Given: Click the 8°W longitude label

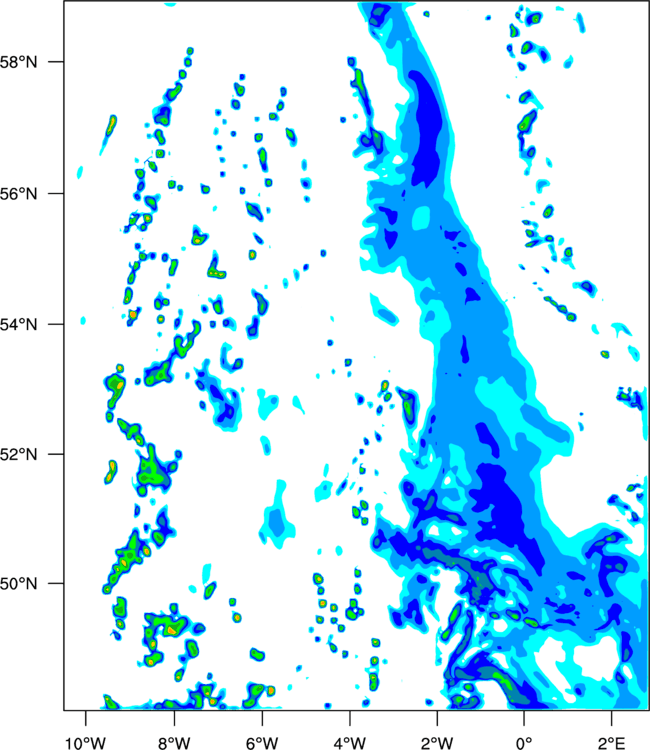Looking at the screenshot, I should pyautogui.click(x=174, y=743).
